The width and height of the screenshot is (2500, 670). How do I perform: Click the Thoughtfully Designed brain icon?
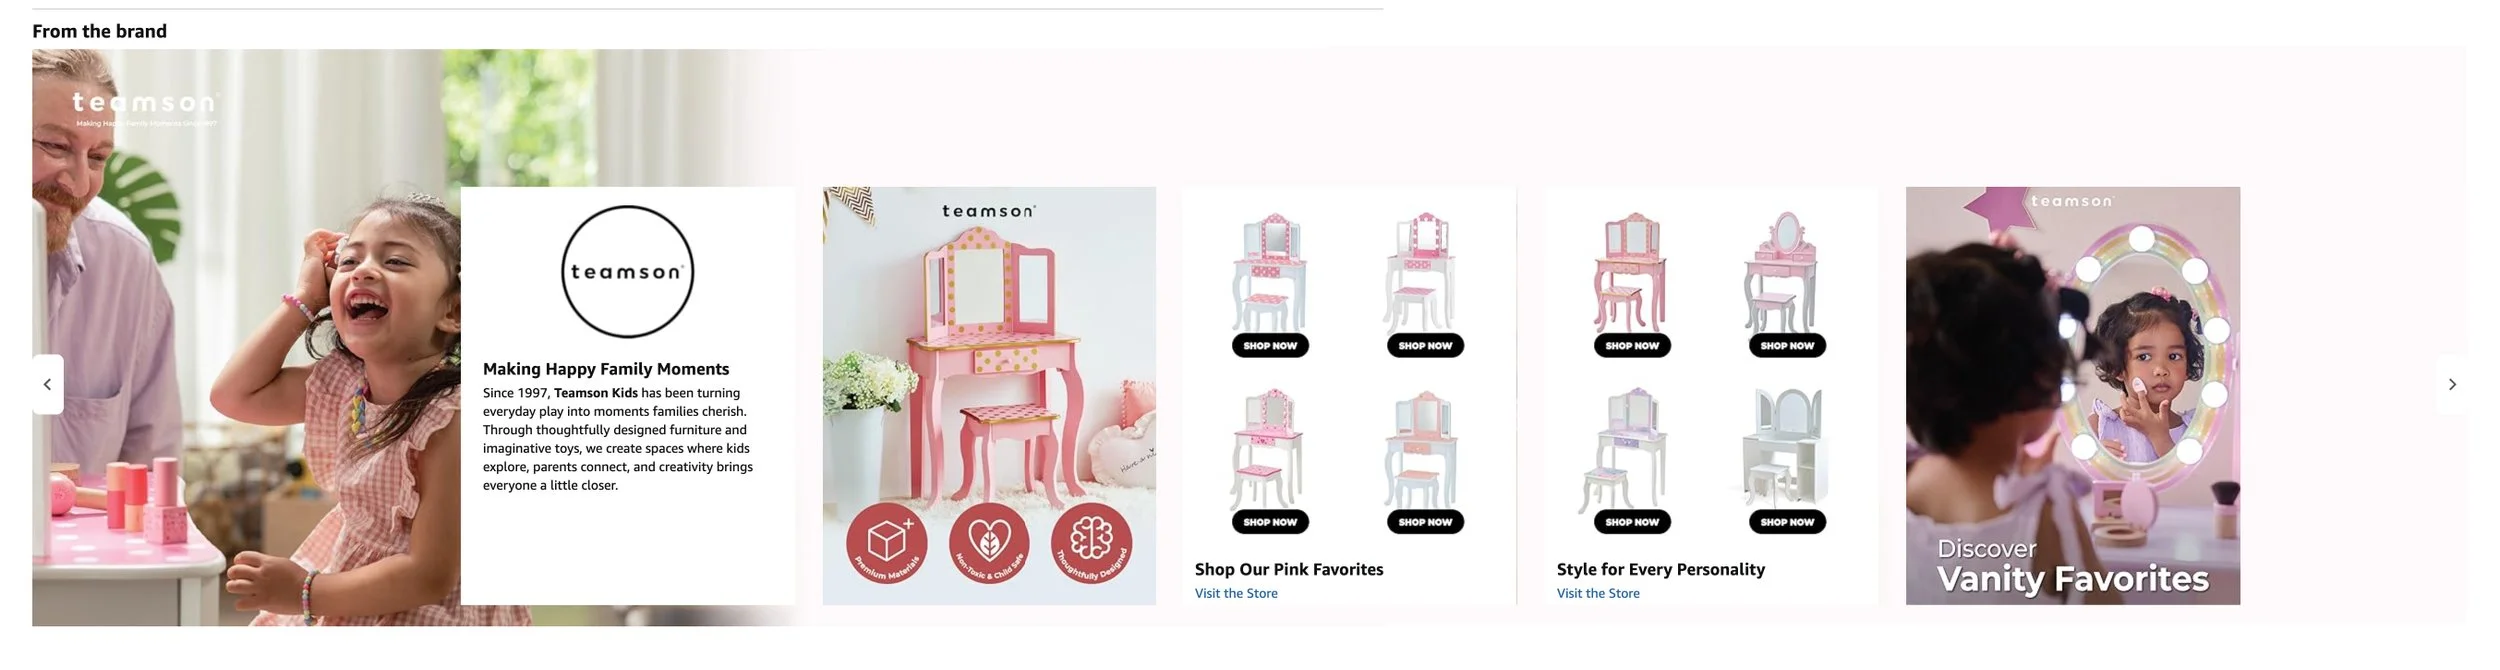1091,544
